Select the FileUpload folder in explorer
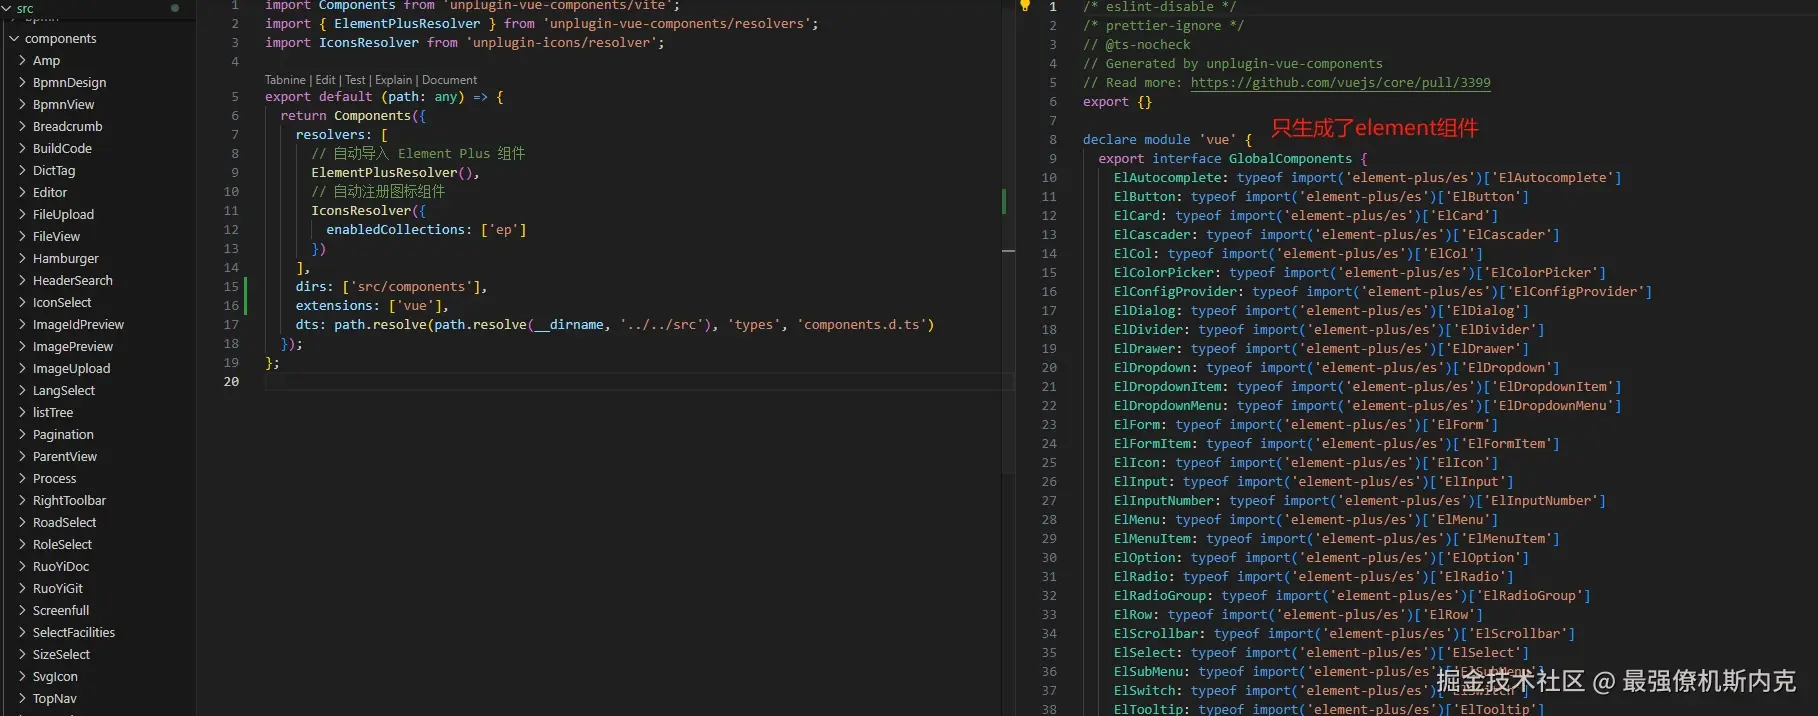The image size is (1818, 716). click(x=63, y=215)
